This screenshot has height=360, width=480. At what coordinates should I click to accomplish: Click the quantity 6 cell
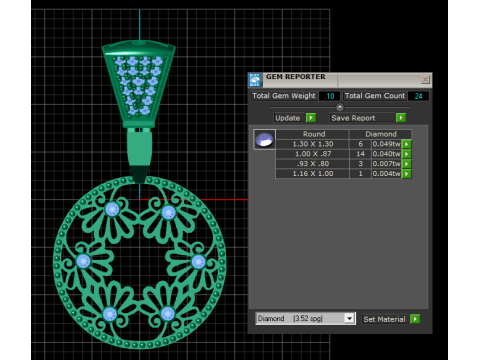(x=360, y=144)
